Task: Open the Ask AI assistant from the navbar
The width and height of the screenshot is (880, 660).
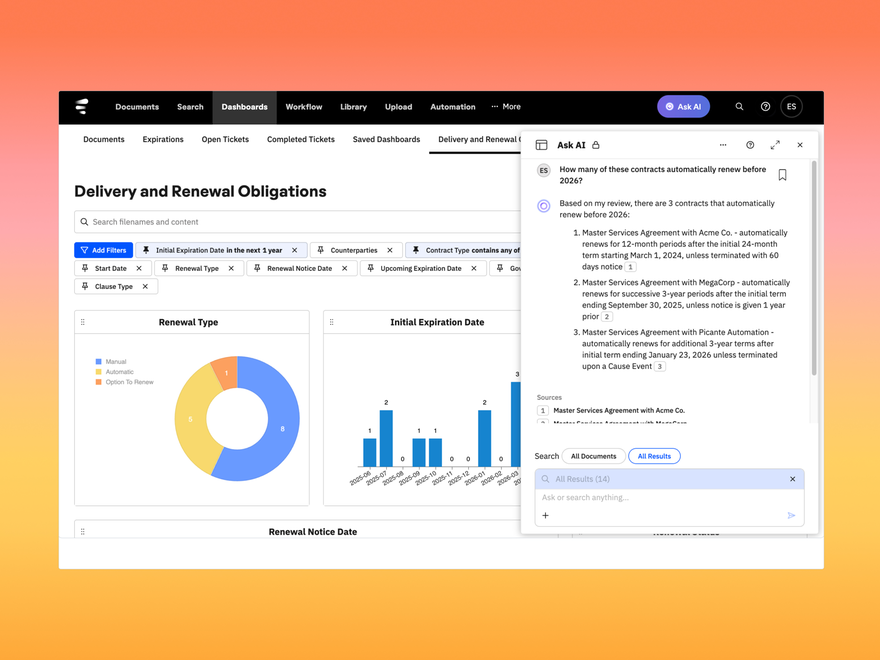Action: [x=683, y=107]
